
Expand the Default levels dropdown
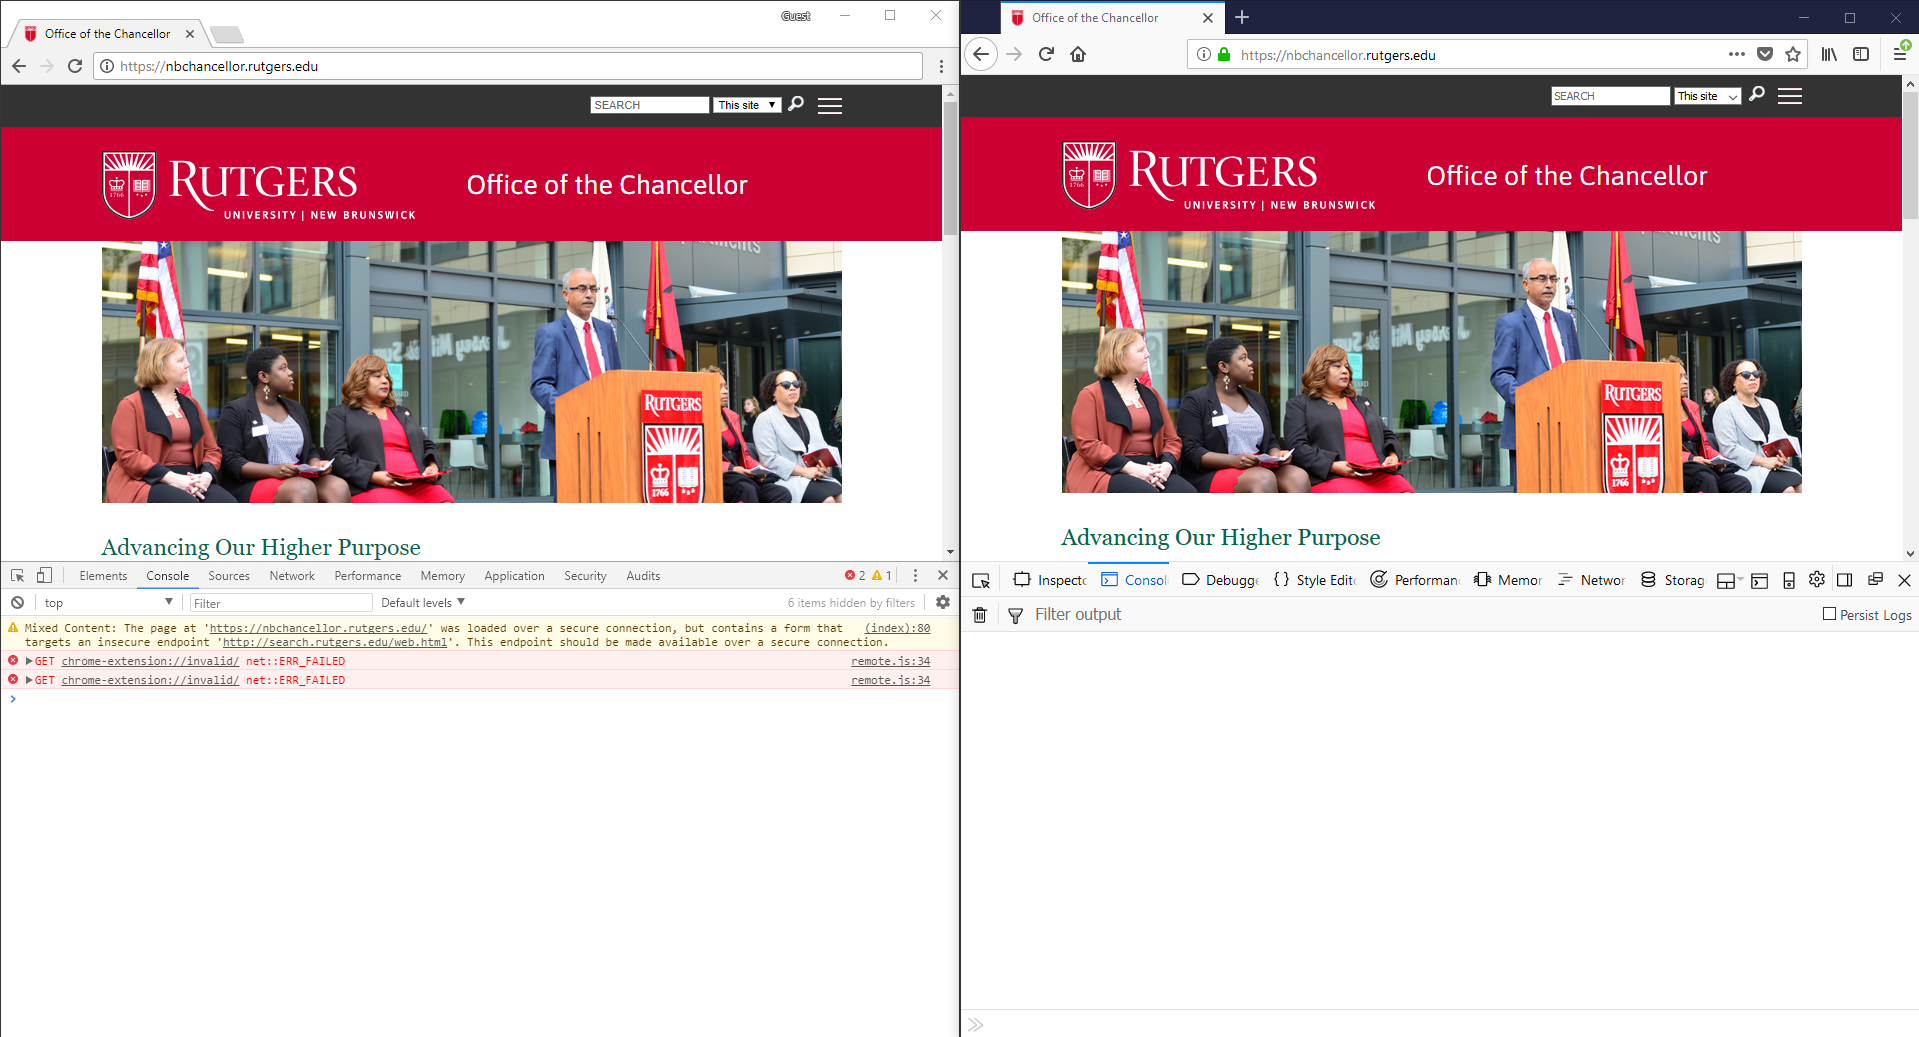(423, 603)
